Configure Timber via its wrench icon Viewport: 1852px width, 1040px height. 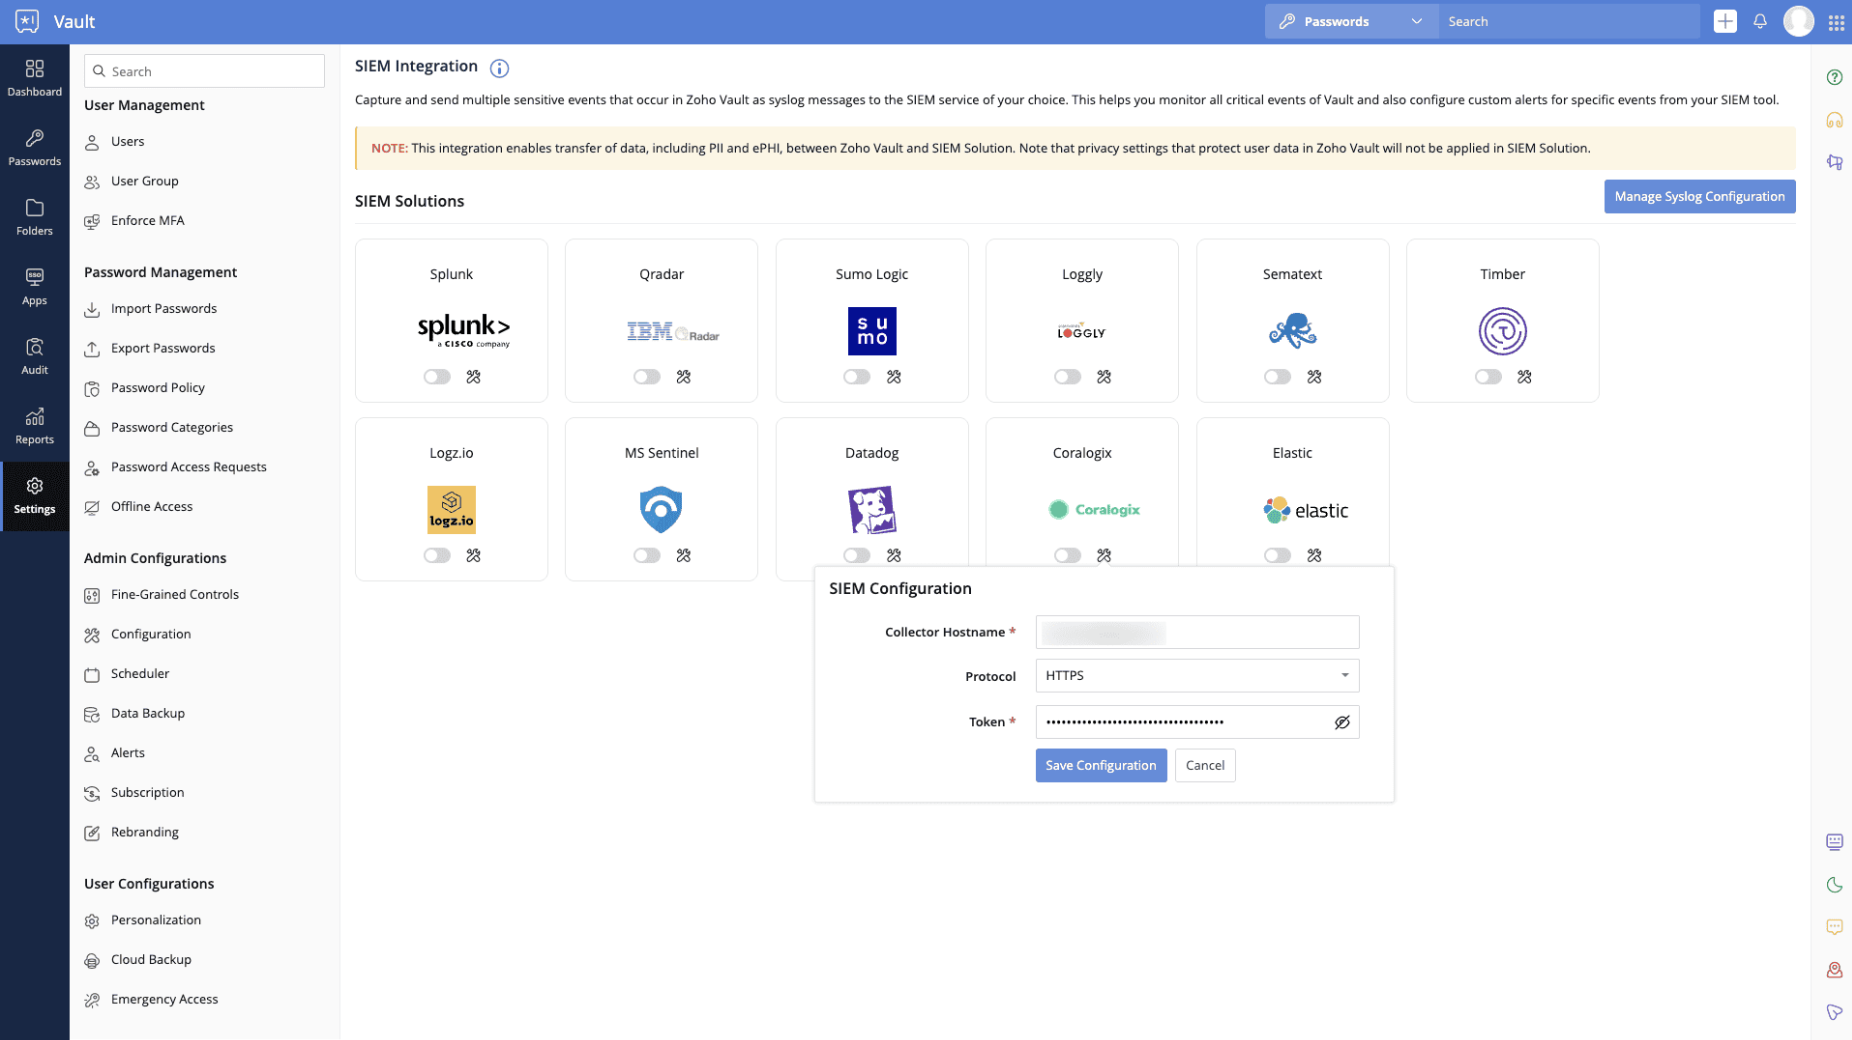pos(1524,377)
